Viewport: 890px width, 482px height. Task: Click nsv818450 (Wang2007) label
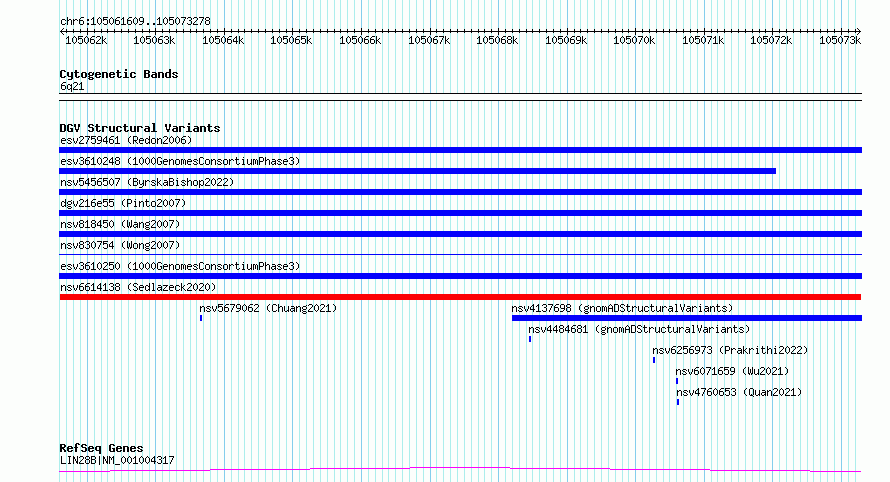coord(120,224)
